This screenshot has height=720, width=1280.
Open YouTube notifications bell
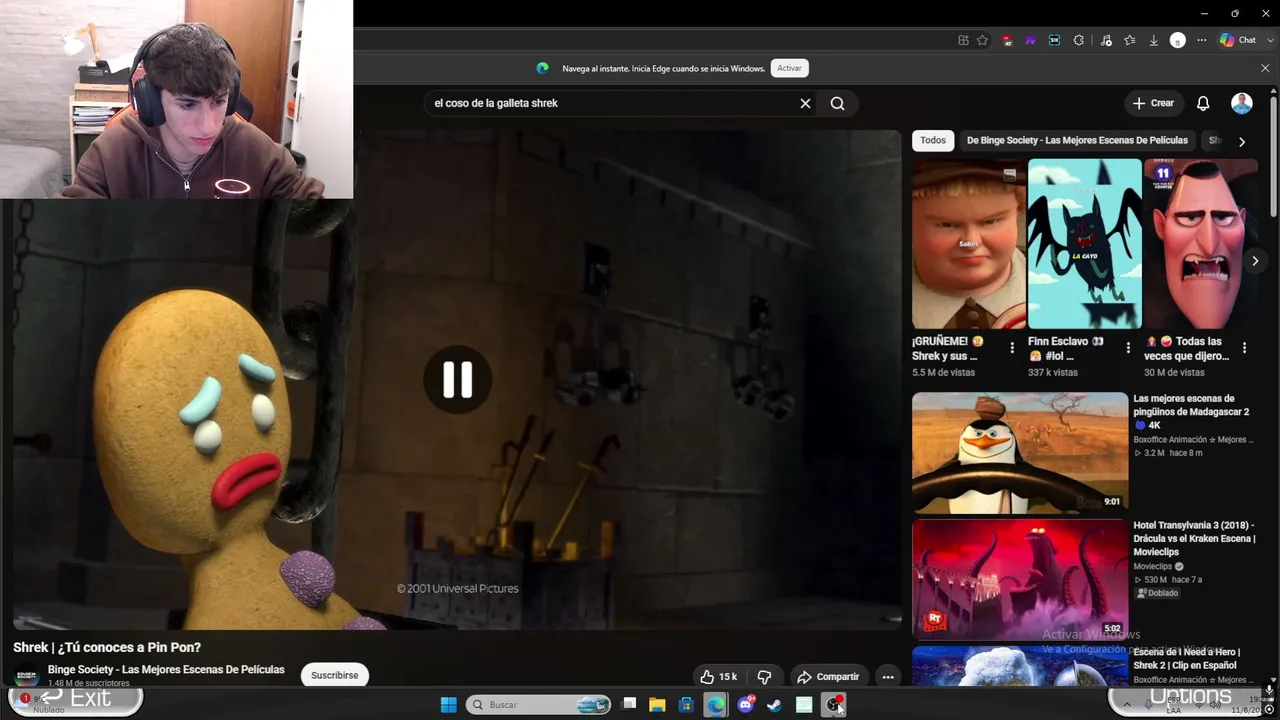point(1203,103)
